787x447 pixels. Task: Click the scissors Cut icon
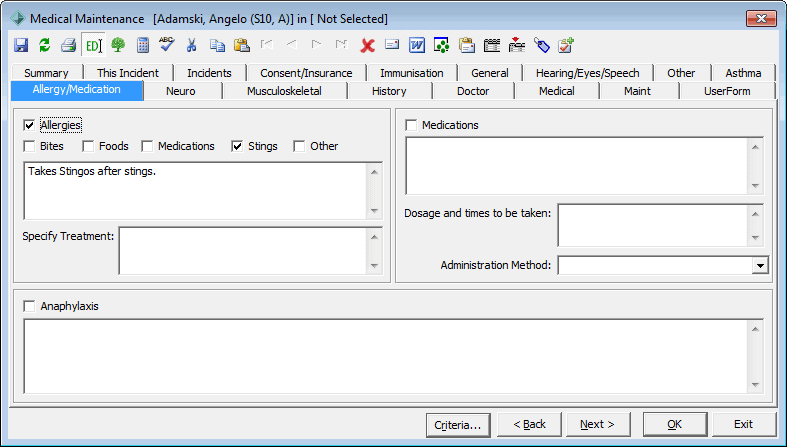pyautogui.click(x=191, y=45)
